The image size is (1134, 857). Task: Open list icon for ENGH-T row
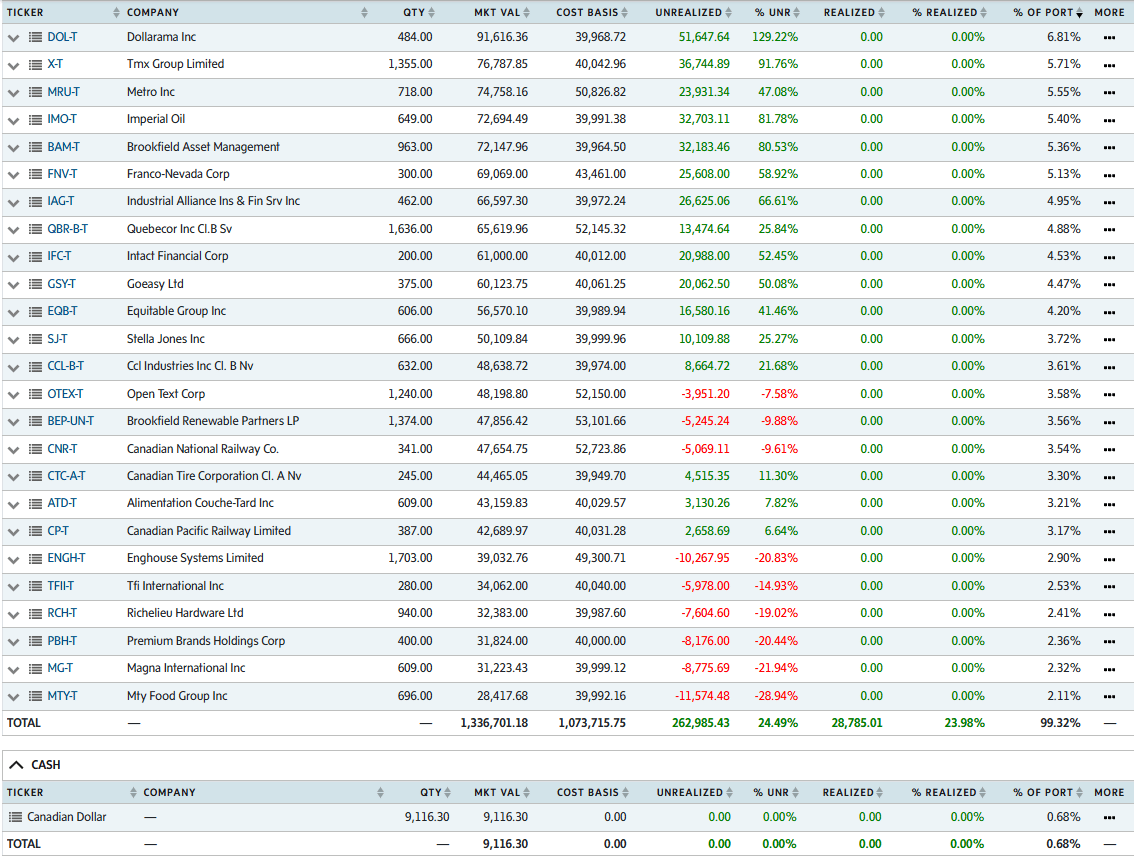coord(35,559)
